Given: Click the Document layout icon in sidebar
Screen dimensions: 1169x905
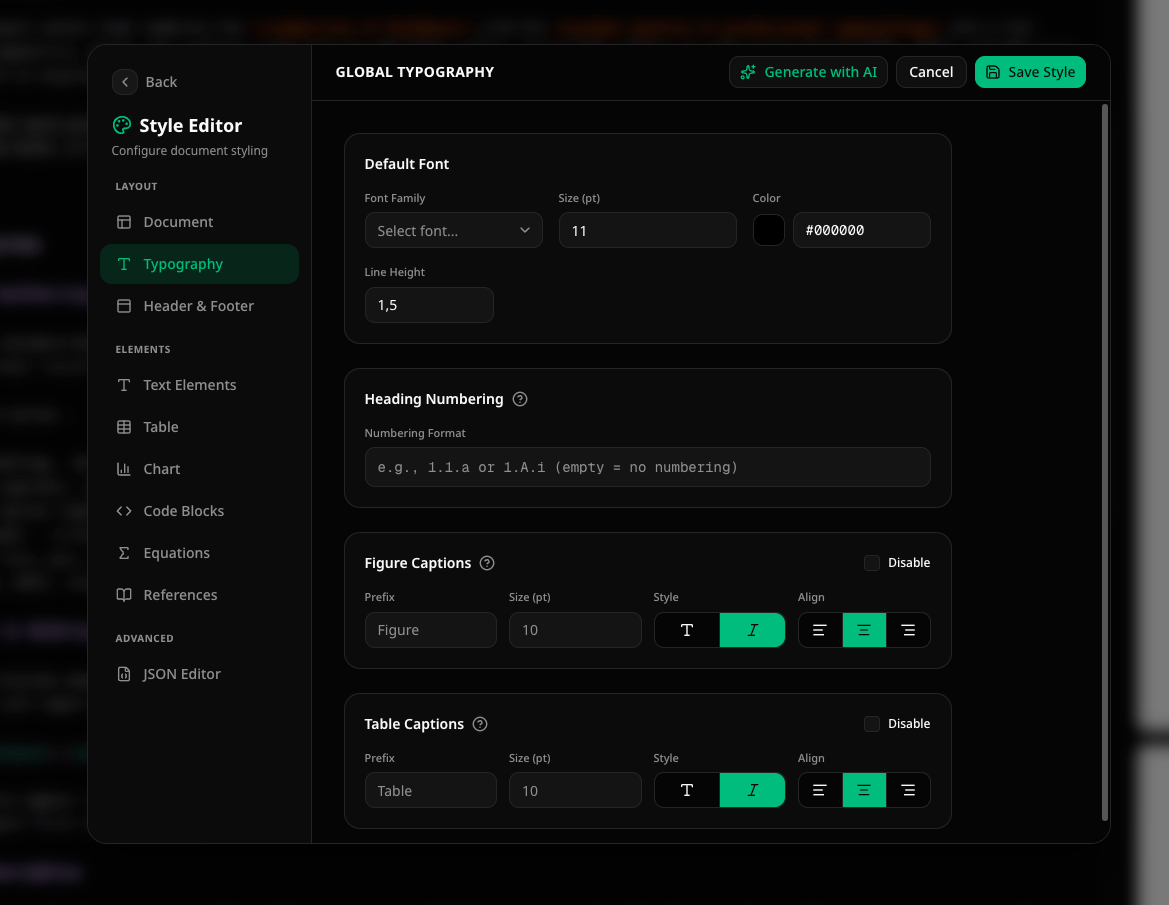Looking at the screenshot, I should (x=124, y=222).
